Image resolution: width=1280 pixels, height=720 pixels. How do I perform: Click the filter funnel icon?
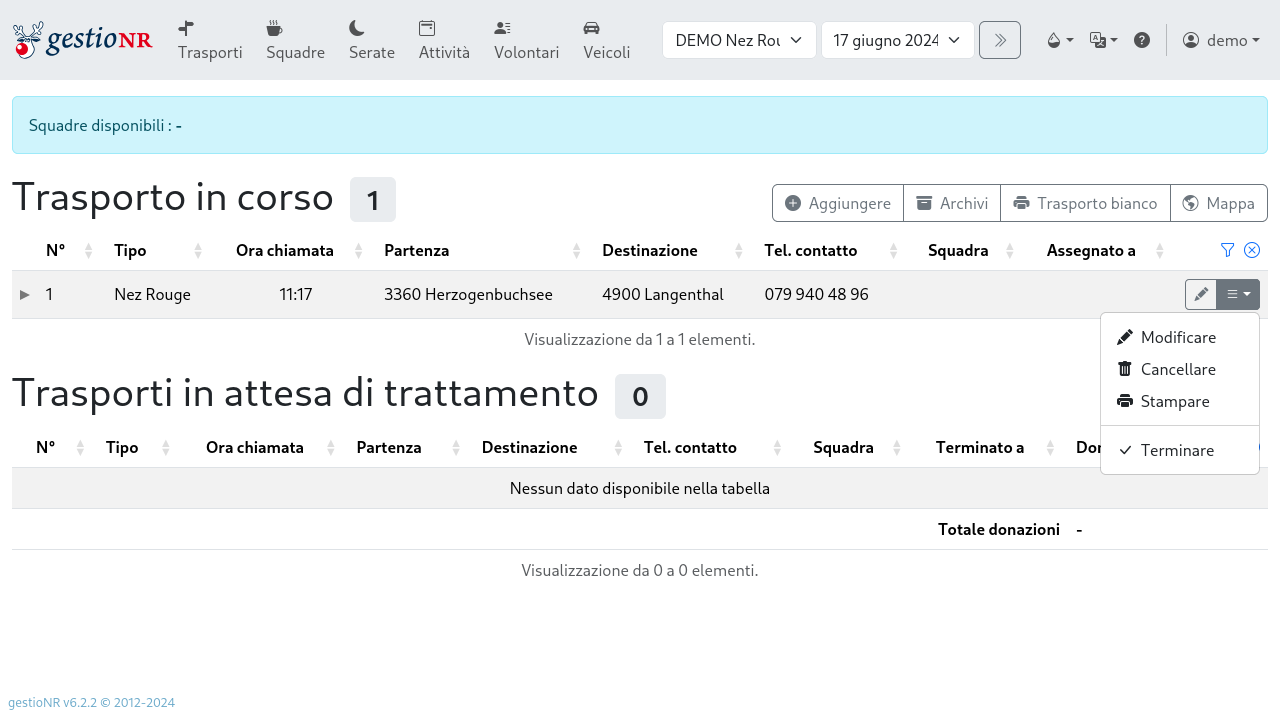(1227, 250)
